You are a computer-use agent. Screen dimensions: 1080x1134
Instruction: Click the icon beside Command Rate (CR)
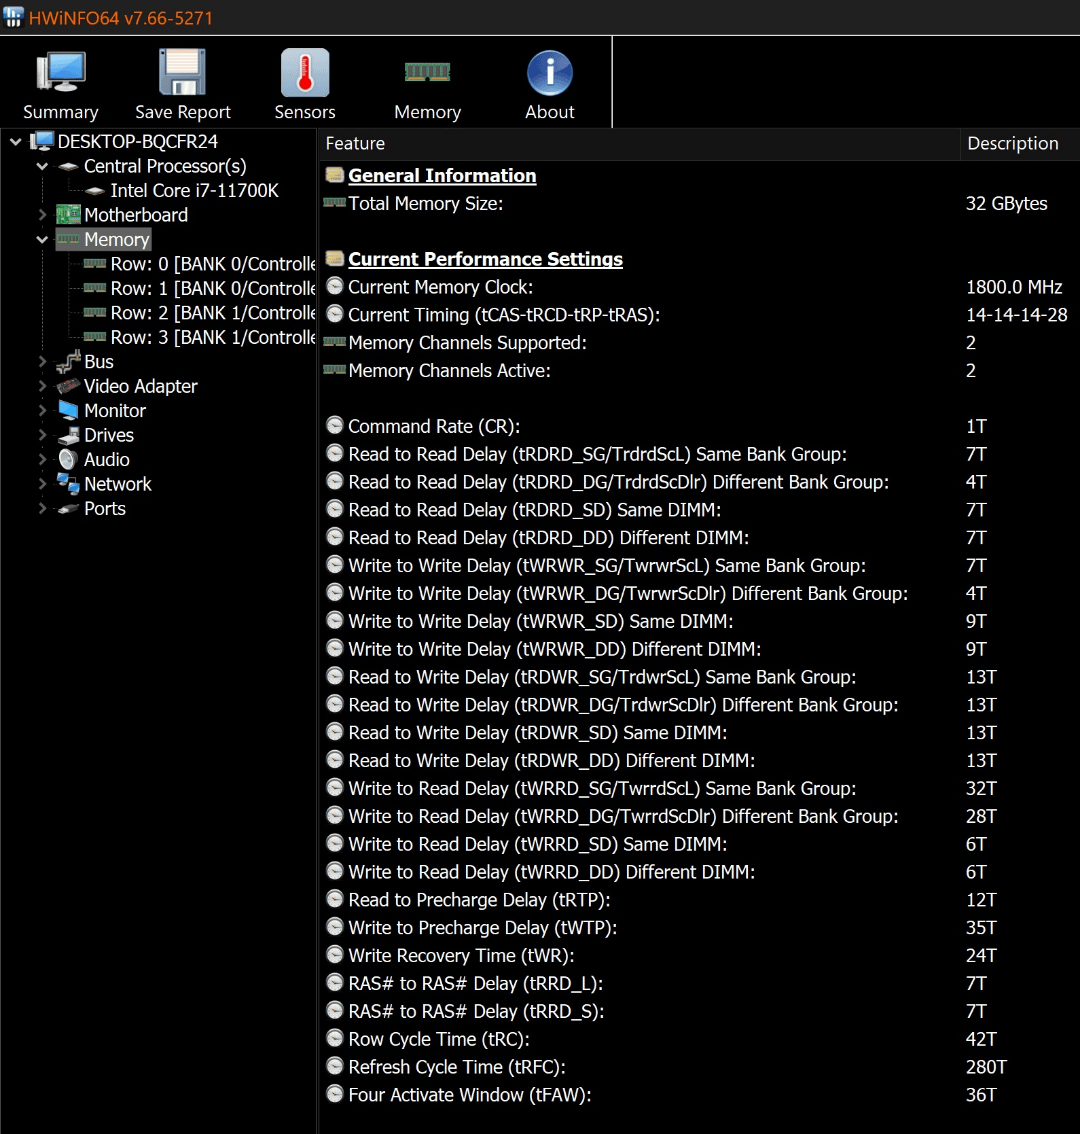click(334, 425)
